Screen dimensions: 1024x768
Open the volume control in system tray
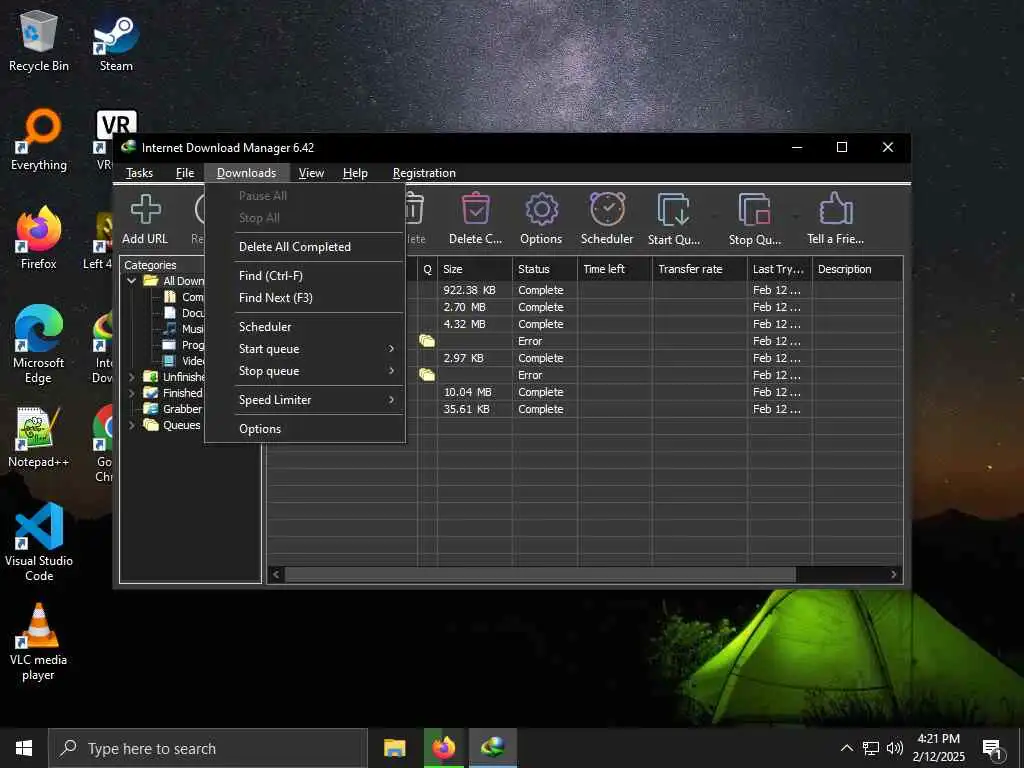pos(895,748)
